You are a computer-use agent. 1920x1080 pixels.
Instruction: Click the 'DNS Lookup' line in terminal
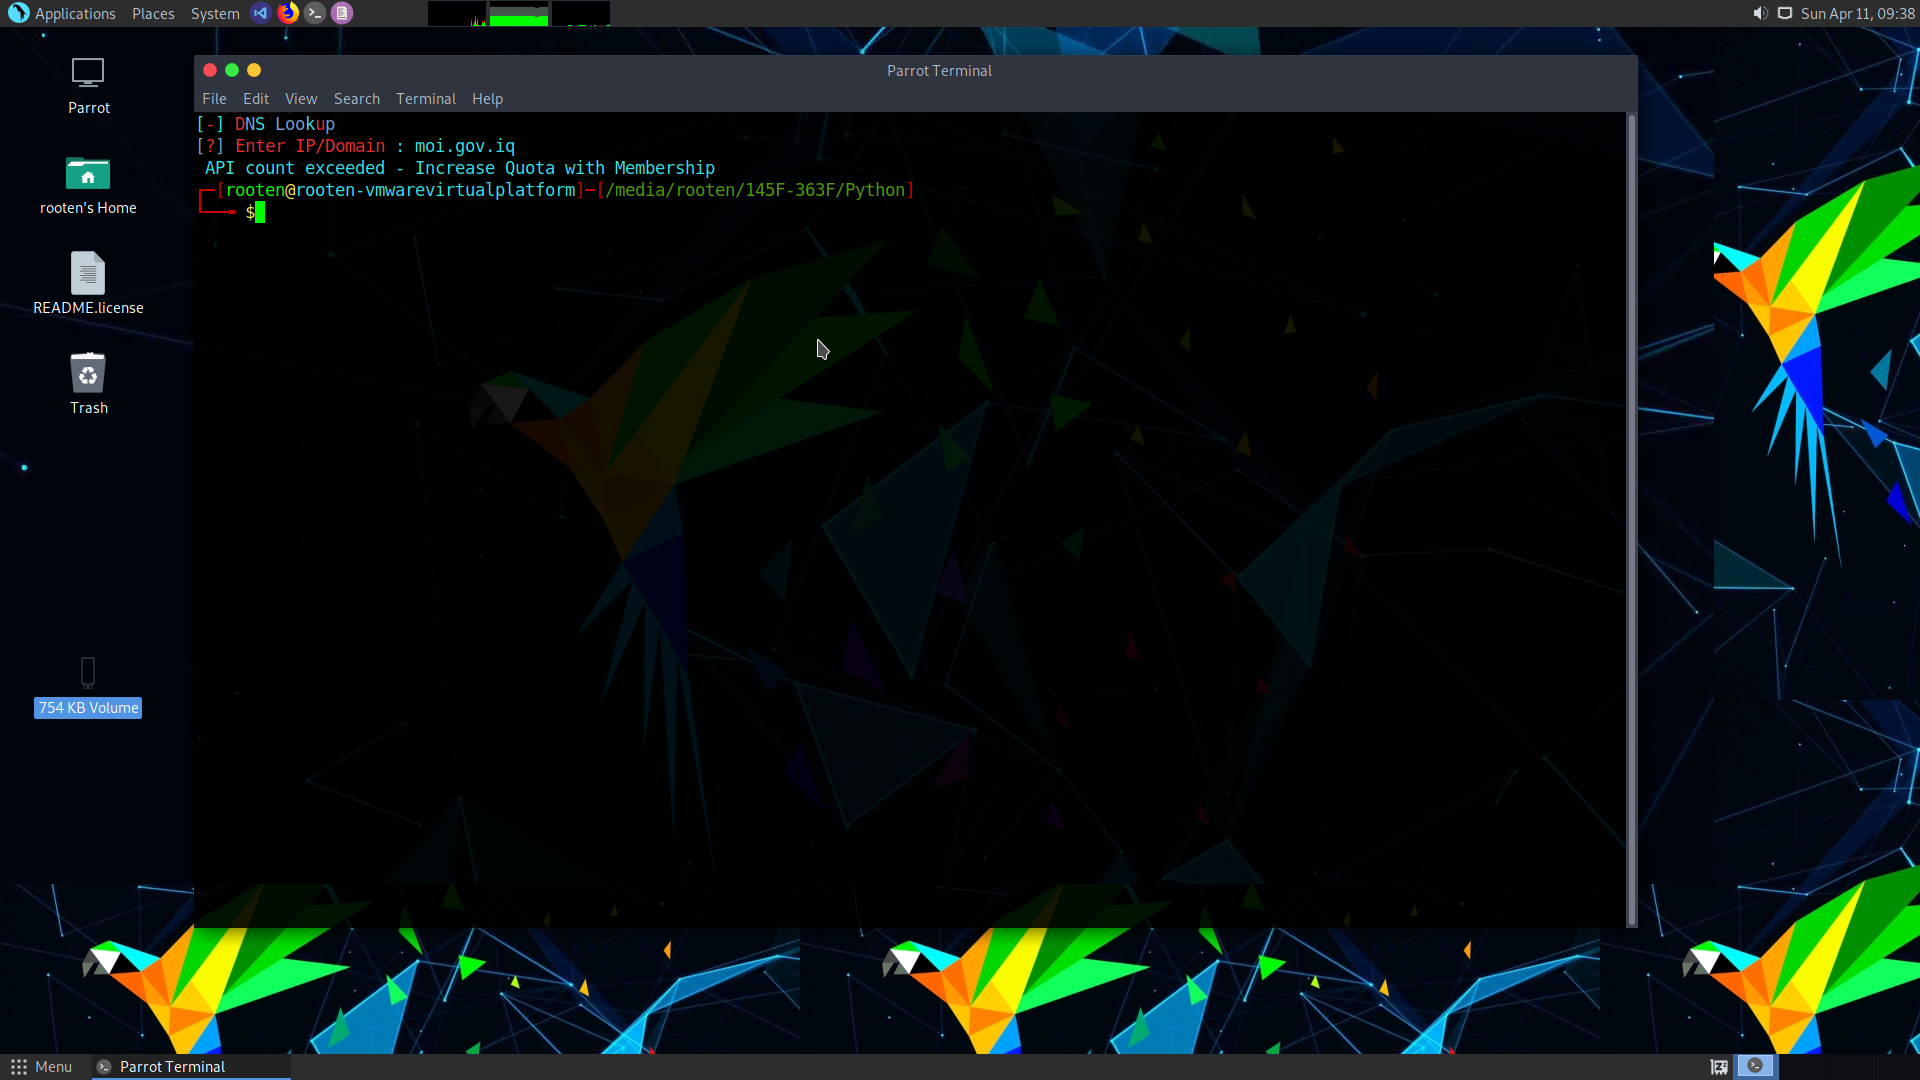click(x=266, y=124)
